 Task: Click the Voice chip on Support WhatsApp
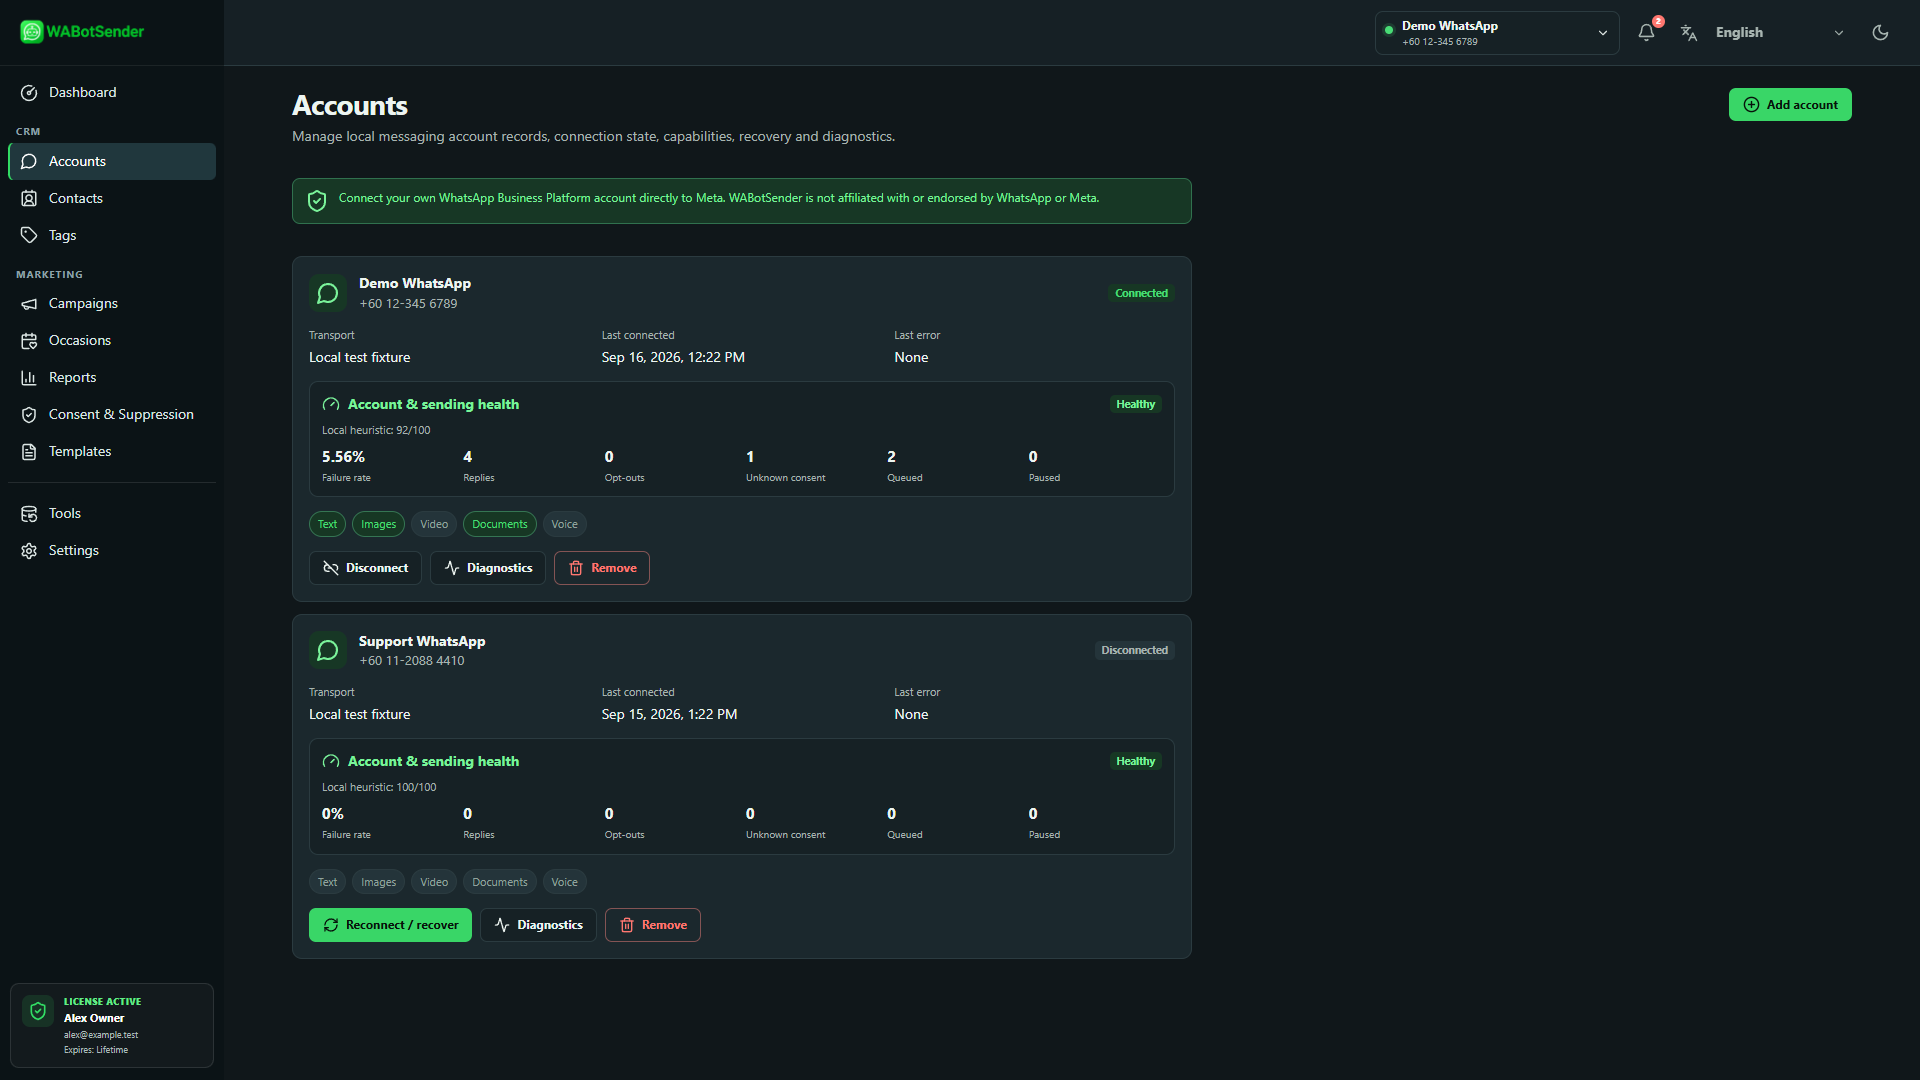click(565, 882)
